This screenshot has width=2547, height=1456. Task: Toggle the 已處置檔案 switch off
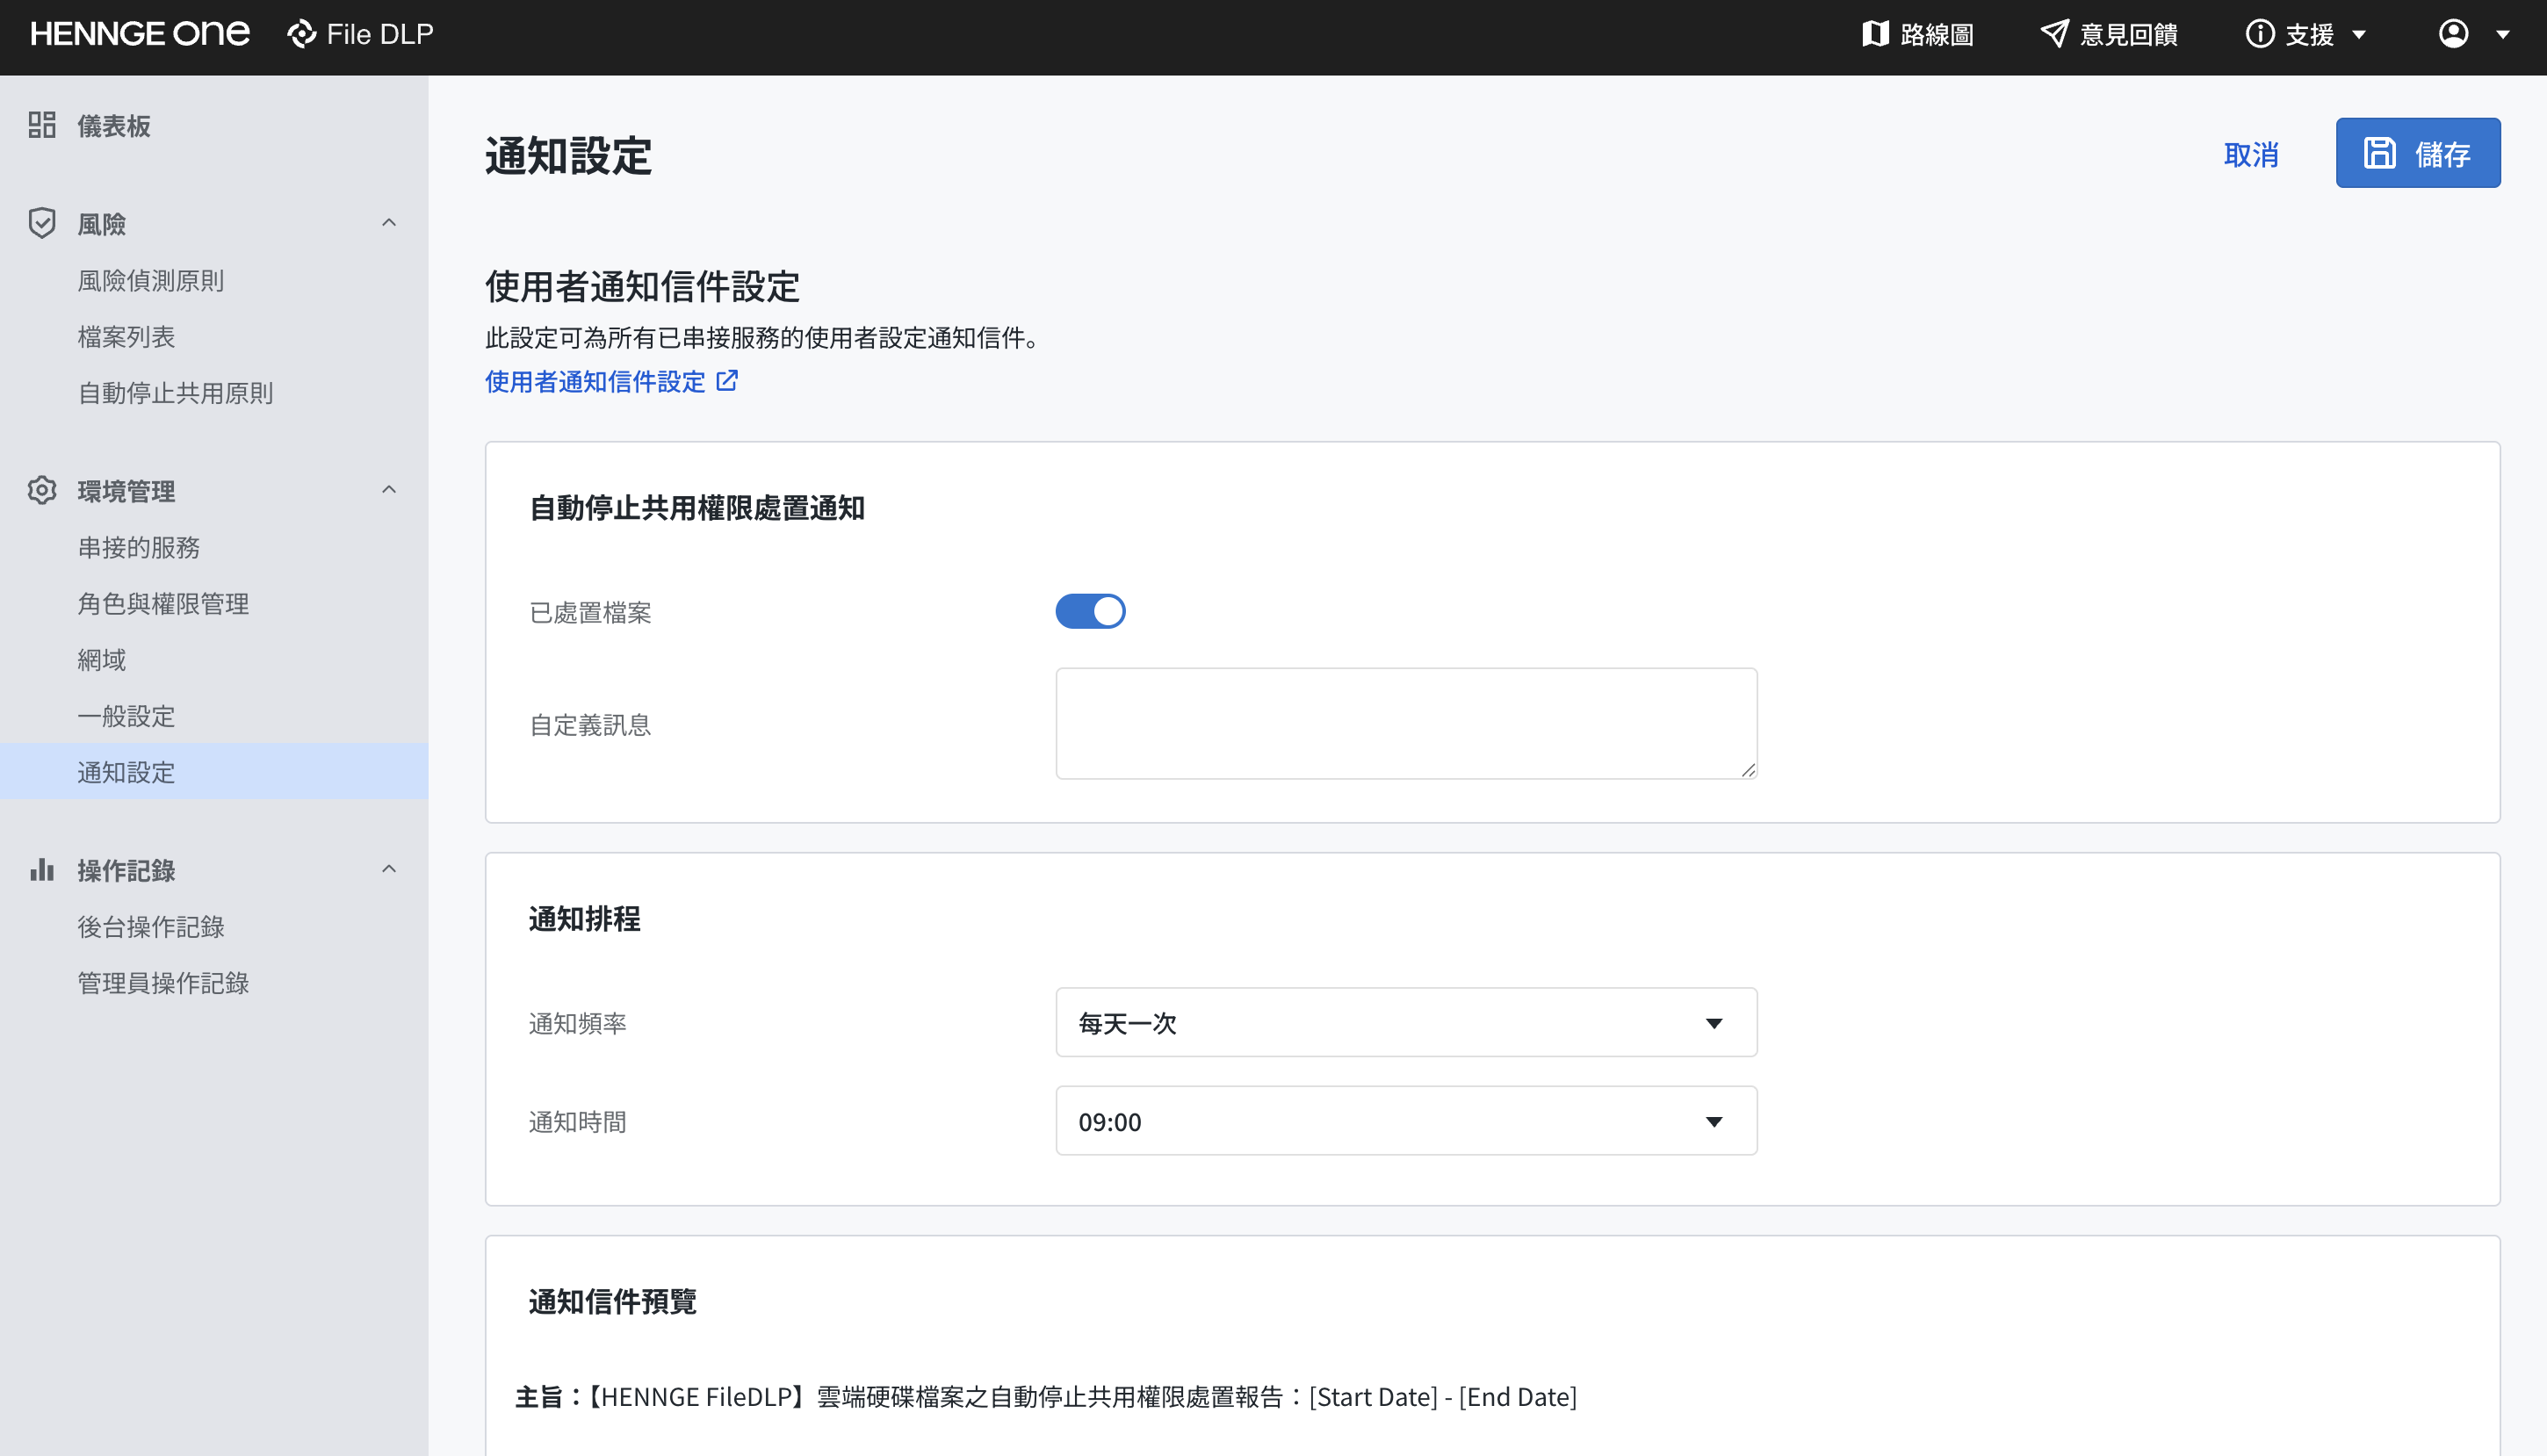tap(1090, 611)
